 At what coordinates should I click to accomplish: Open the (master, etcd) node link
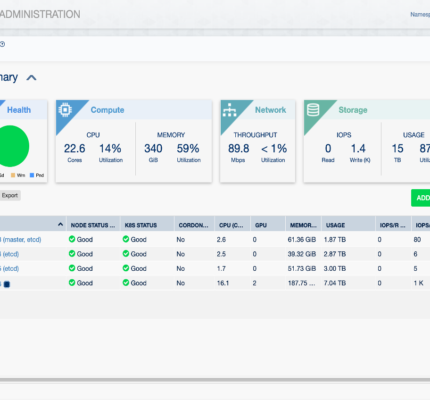click(x=21, y=240)
